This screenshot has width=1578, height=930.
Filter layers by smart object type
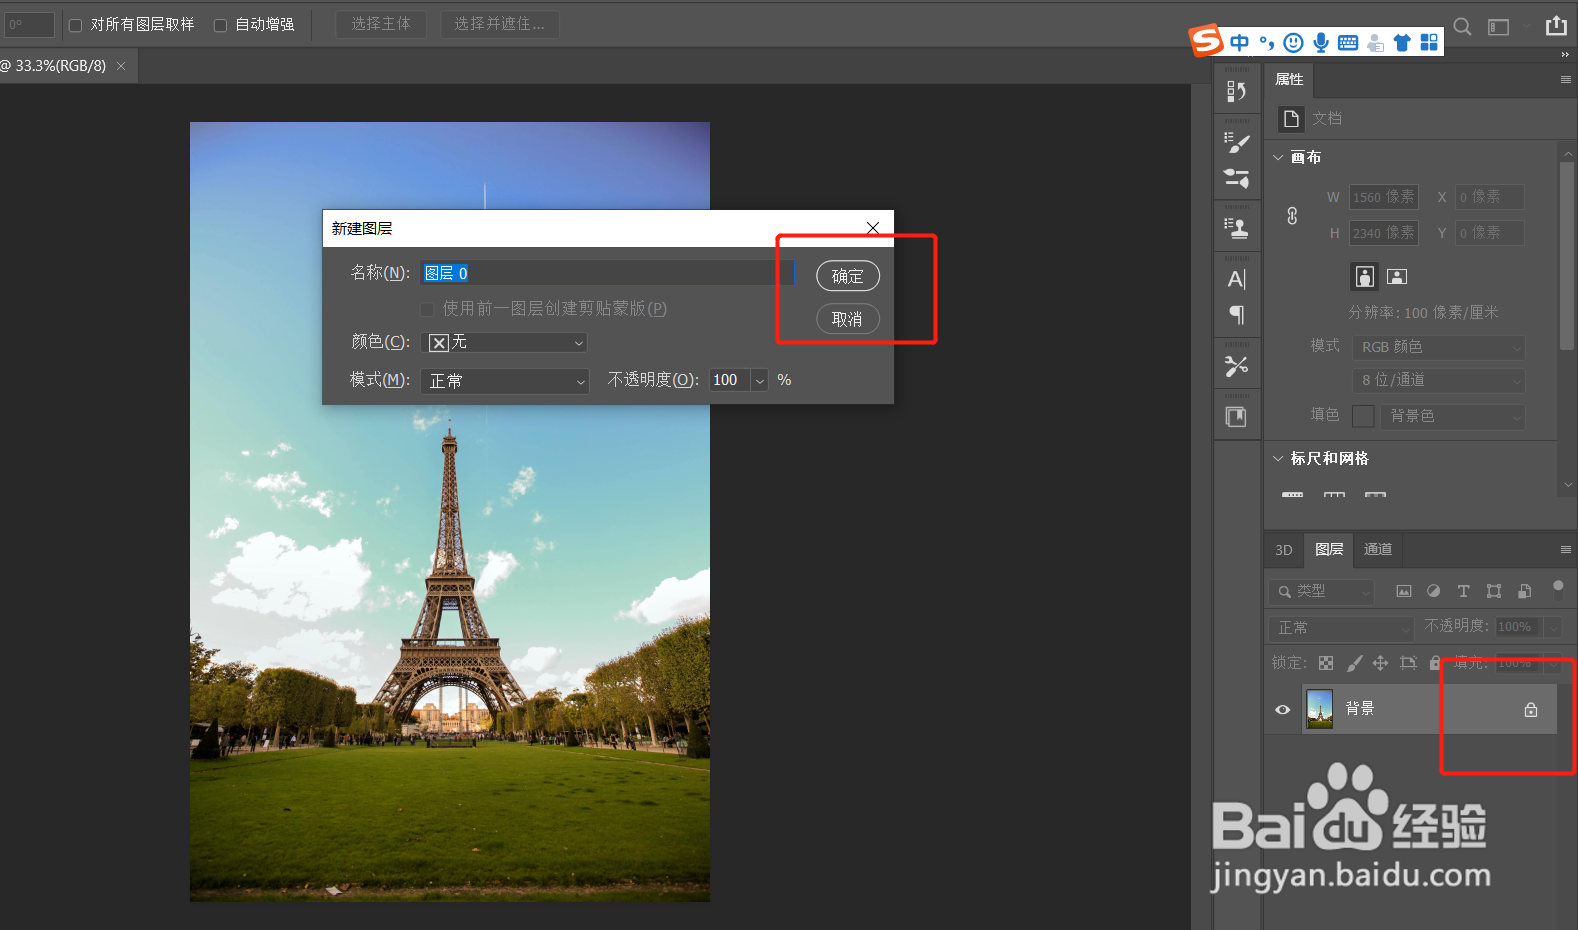(x=1524, y=591)
